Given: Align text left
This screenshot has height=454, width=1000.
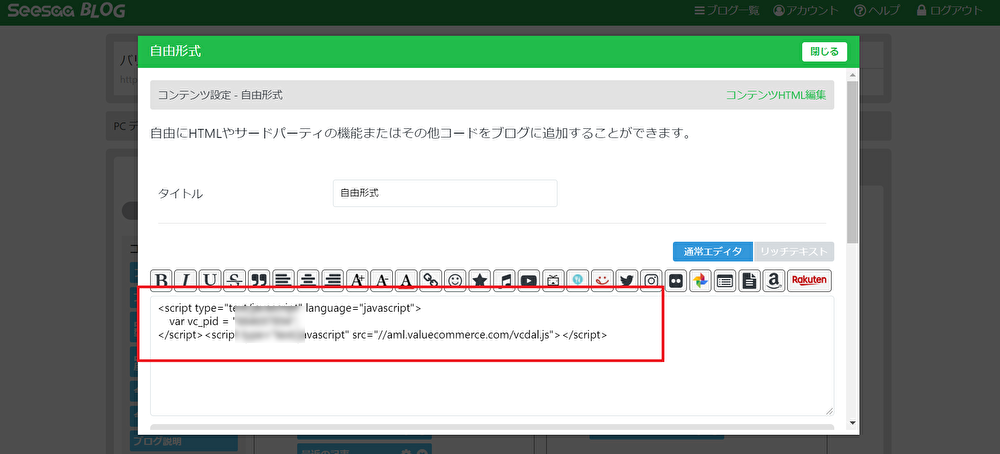Looking at the screenshot, I should coord(284,280).
